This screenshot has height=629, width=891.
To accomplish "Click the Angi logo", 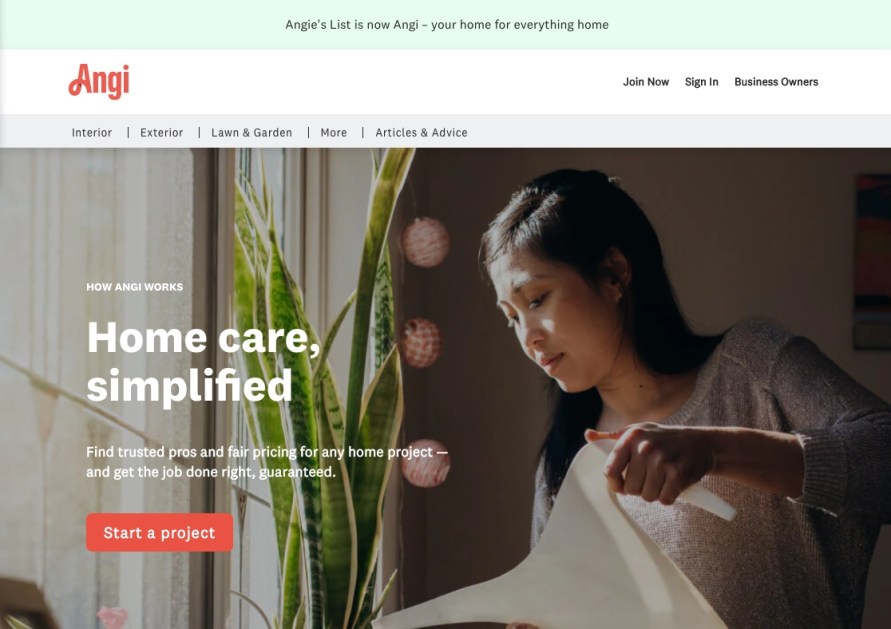I will pyautogui.click(x=99, y=81).
